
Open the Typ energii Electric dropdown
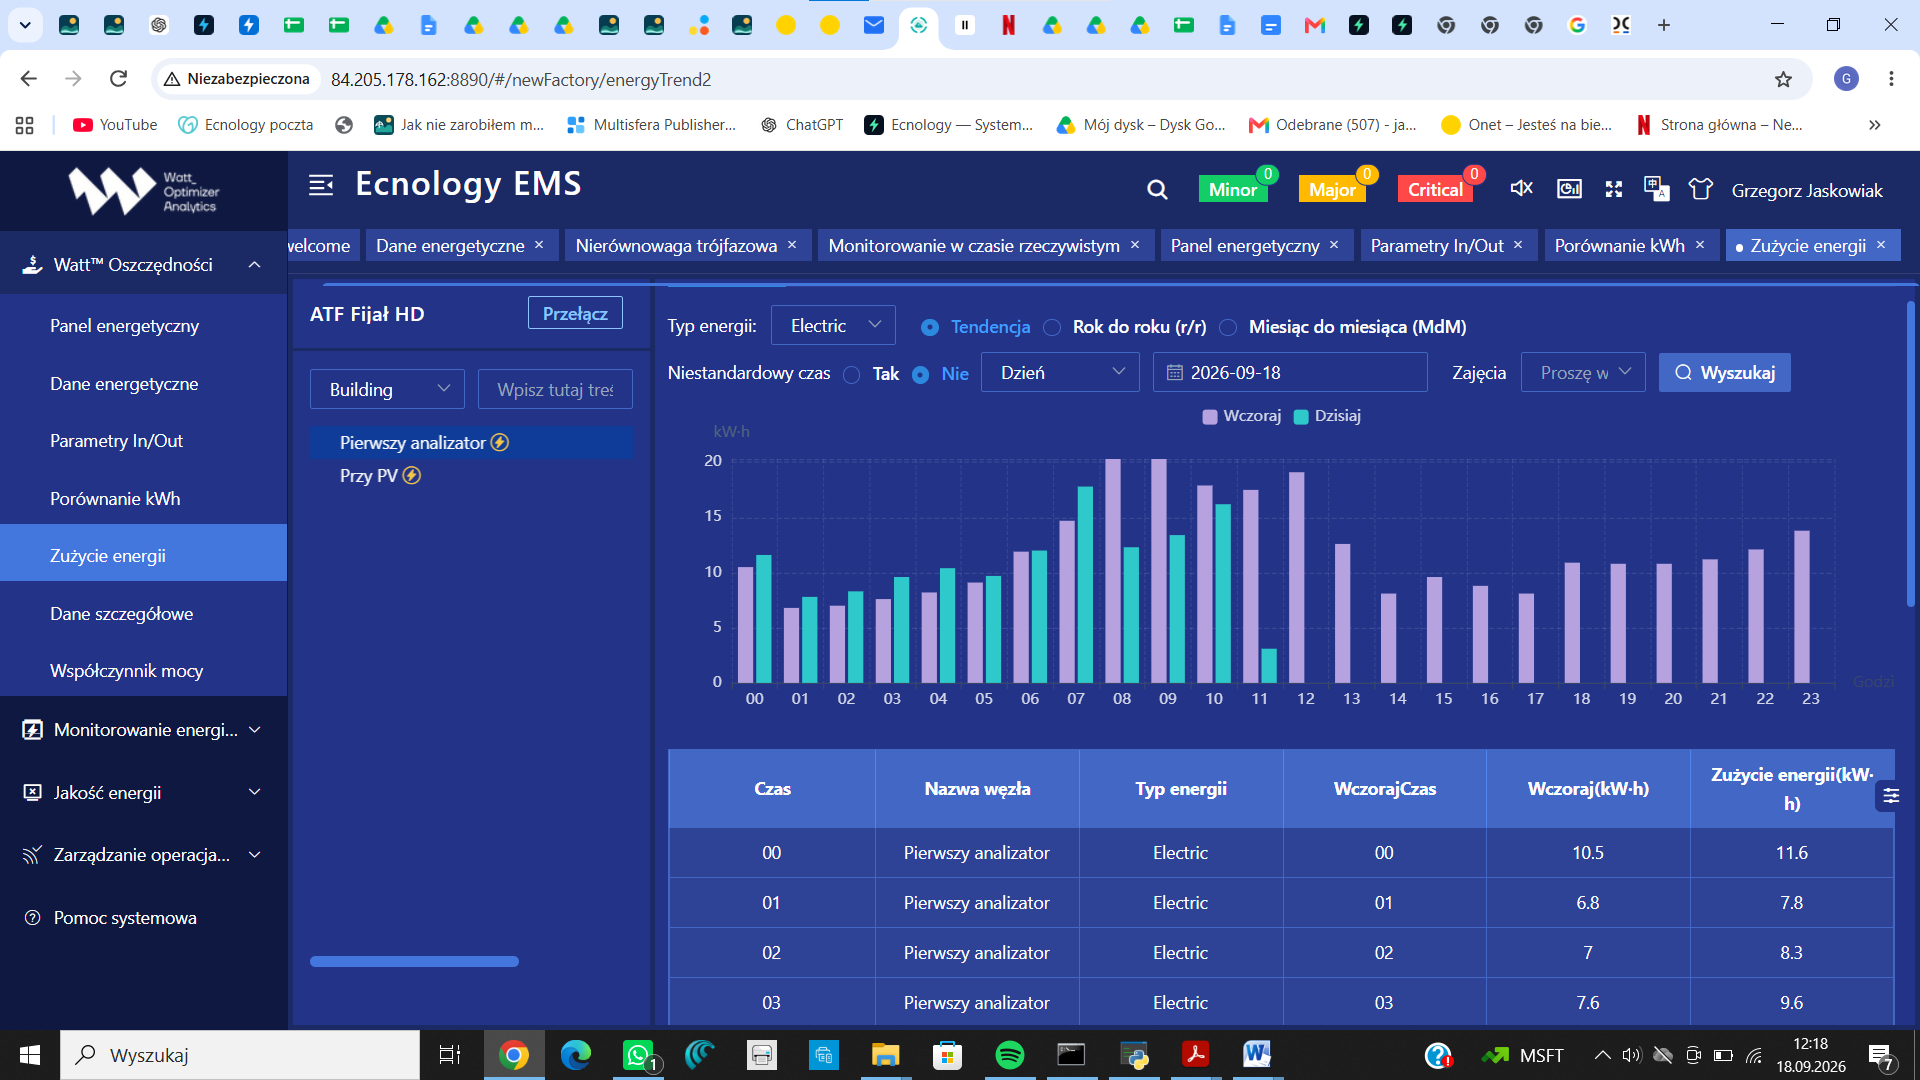(833, 326)
